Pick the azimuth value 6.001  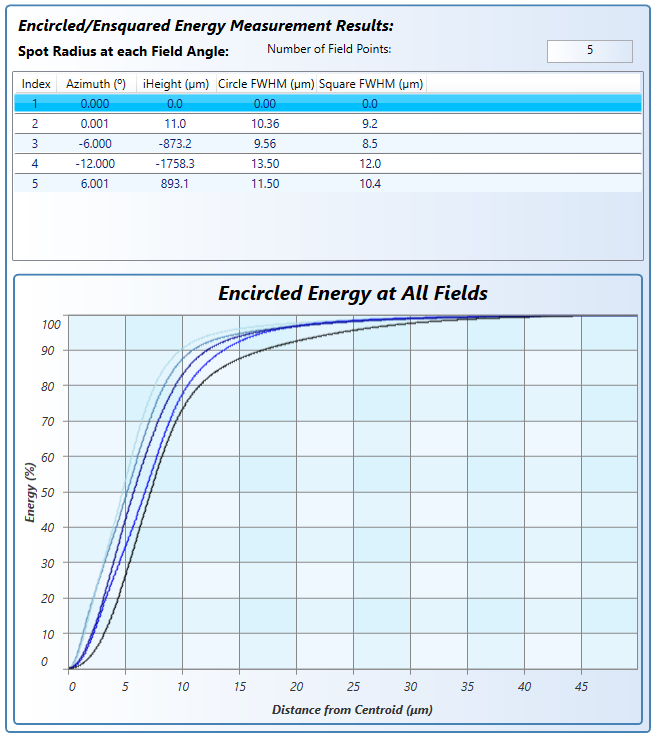[96, 183]
